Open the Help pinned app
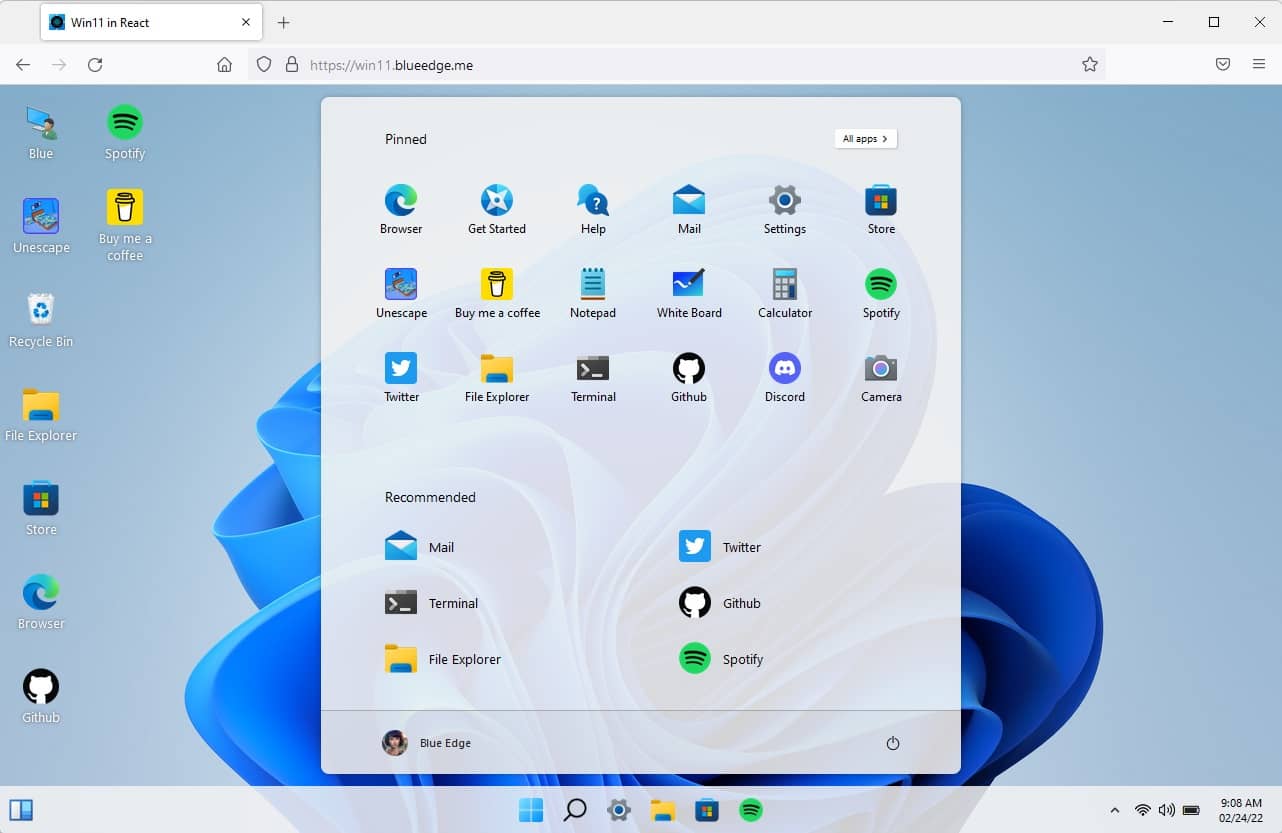The height and width of the screenshot is (833, 1282). [x=593, y=210]
